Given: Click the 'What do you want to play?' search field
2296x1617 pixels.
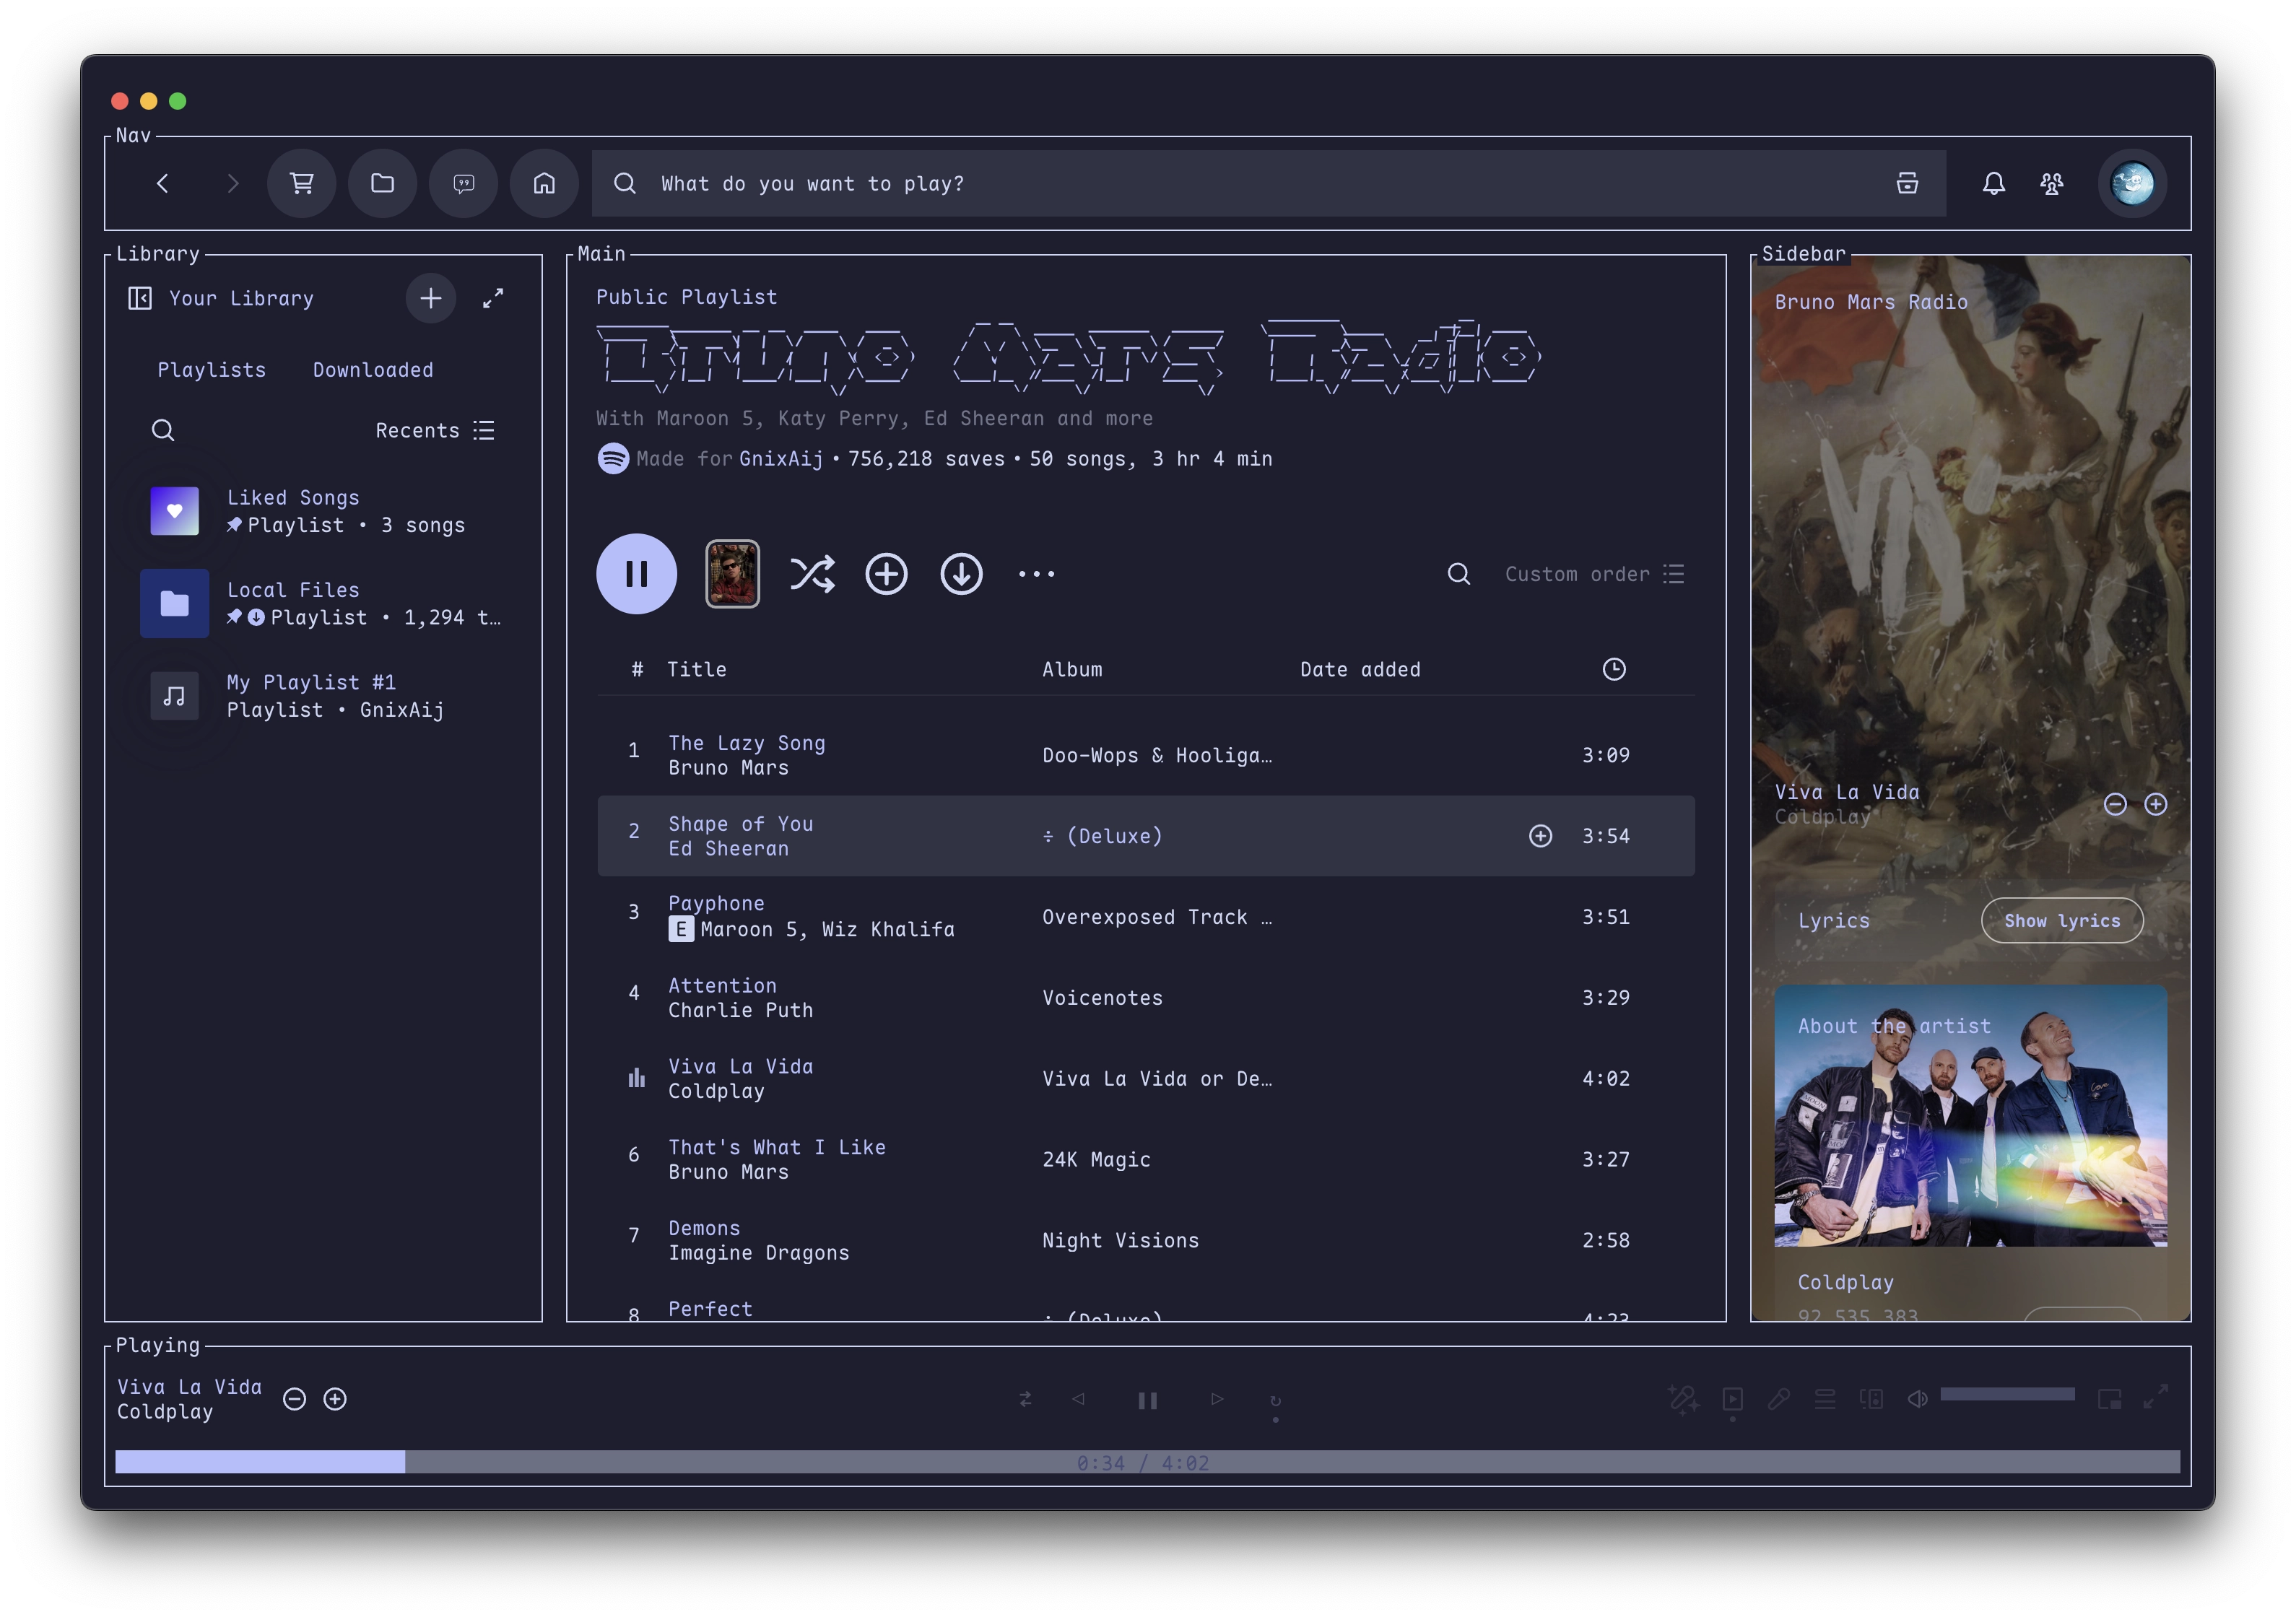Looking at the screenshot, I should click(1268, 183).
